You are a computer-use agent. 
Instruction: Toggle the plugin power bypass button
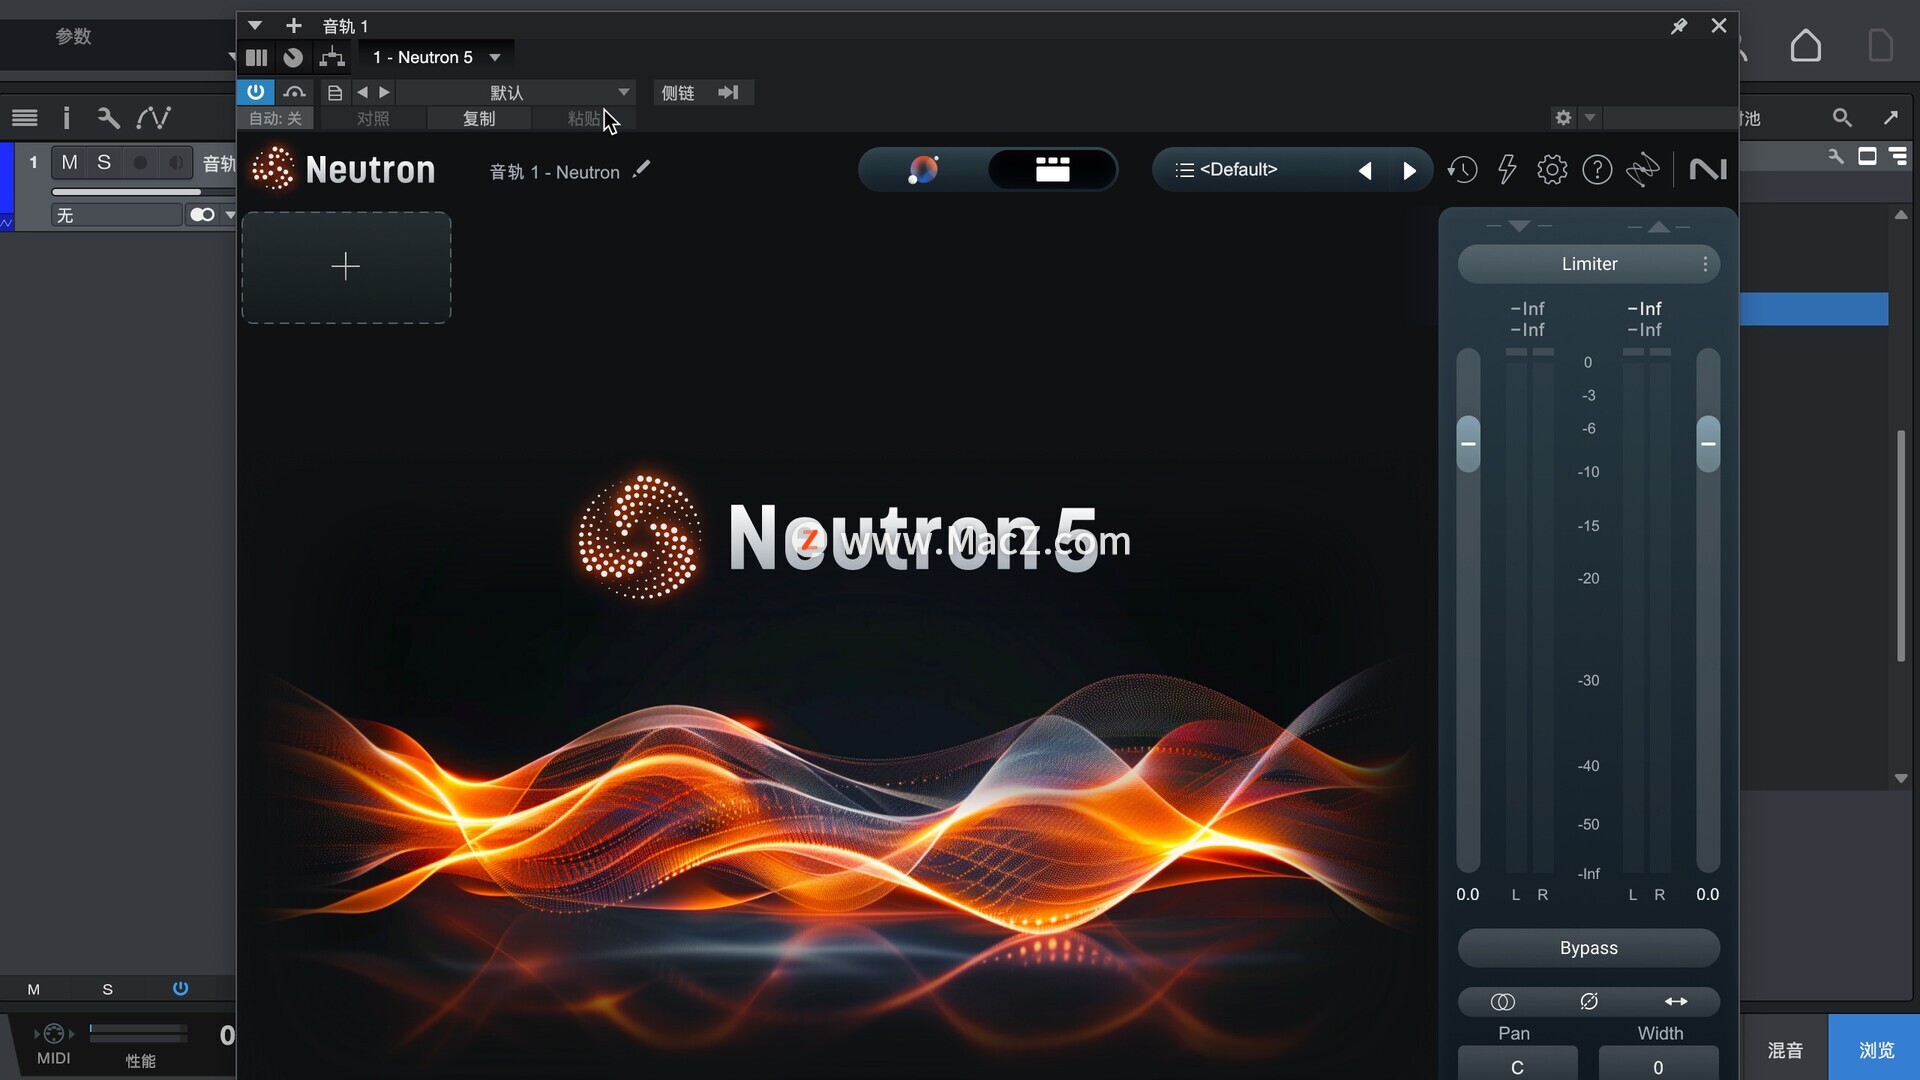point(256,92)
